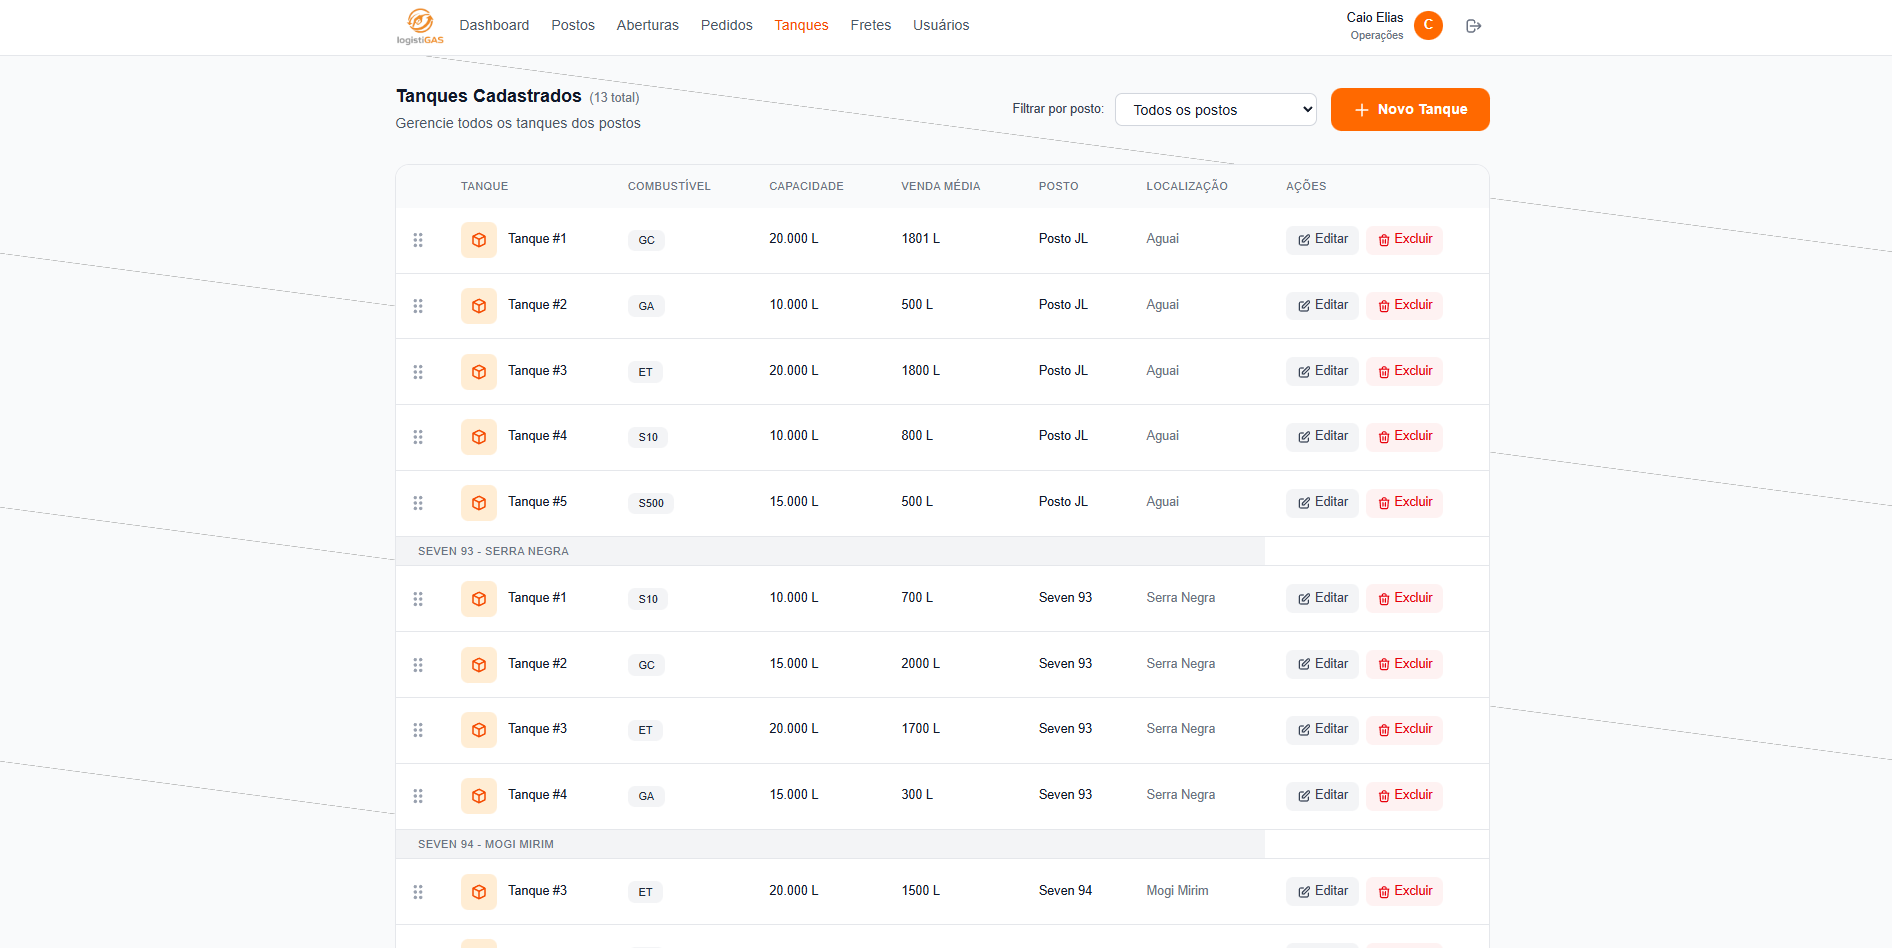Viewport: 1892px width, 948px height.
Task: Delete Seven 93 Tanque #3
Action: coord(1404,729)
